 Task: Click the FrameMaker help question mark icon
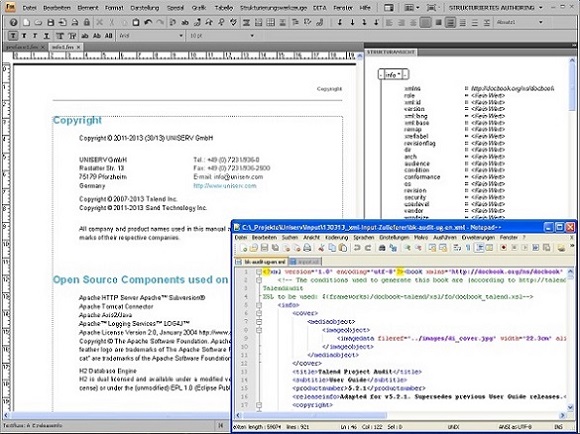pyautogui.click(x=14, y=23)
